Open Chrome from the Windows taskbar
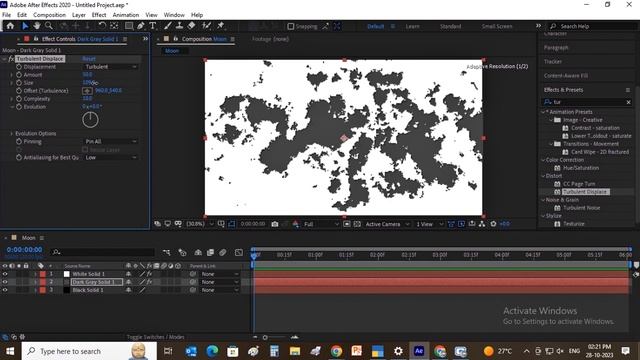 [x=336, y=351]
